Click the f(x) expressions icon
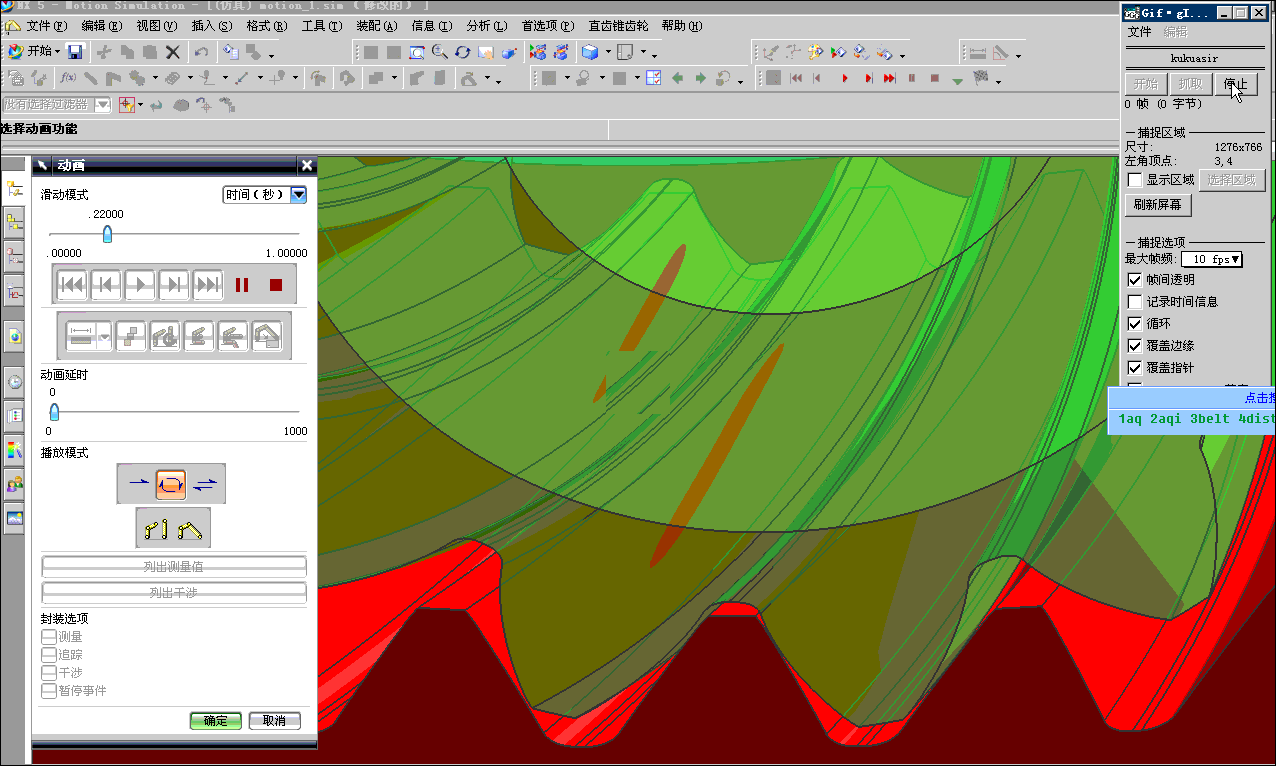This screenshot has width=1276, height=766. [x=68, y=78]
